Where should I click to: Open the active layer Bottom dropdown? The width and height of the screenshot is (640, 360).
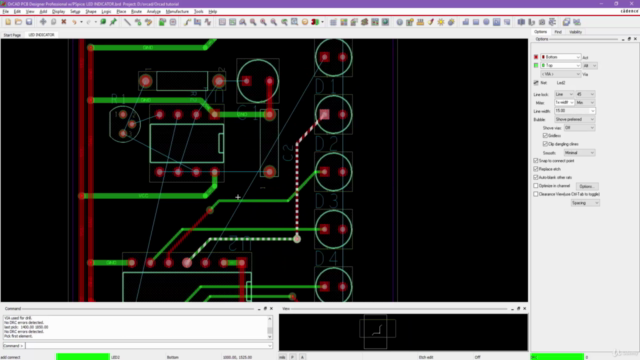tap(560, 57)
